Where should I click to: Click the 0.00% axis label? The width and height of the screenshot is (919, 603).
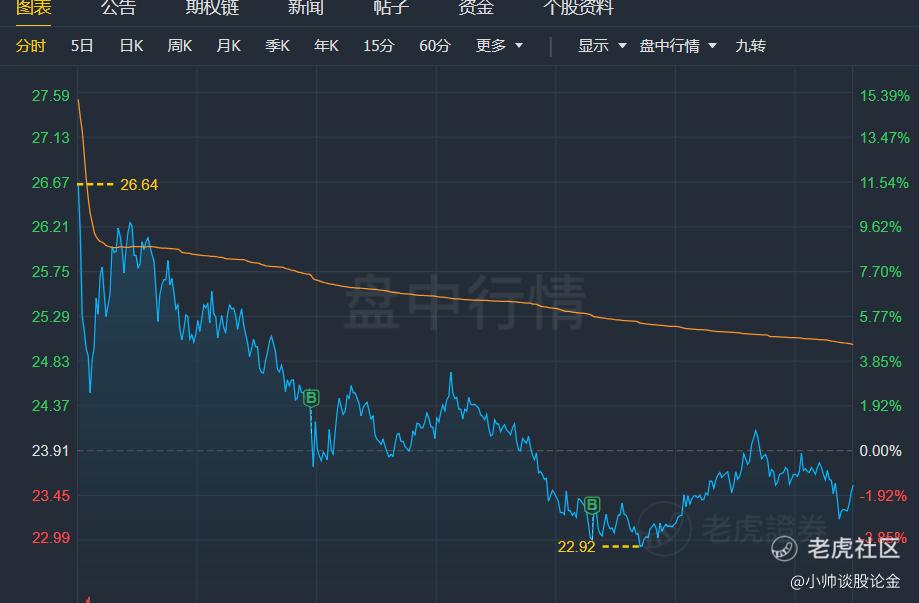coord(880,451)
